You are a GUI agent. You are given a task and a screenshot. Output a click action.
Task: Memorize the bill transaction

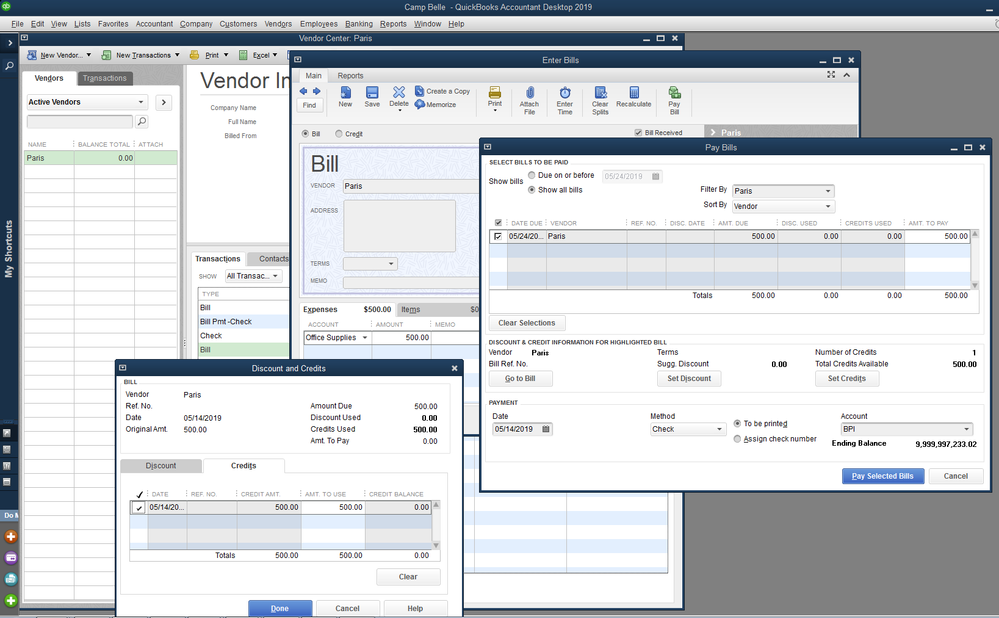pos(436,104)
